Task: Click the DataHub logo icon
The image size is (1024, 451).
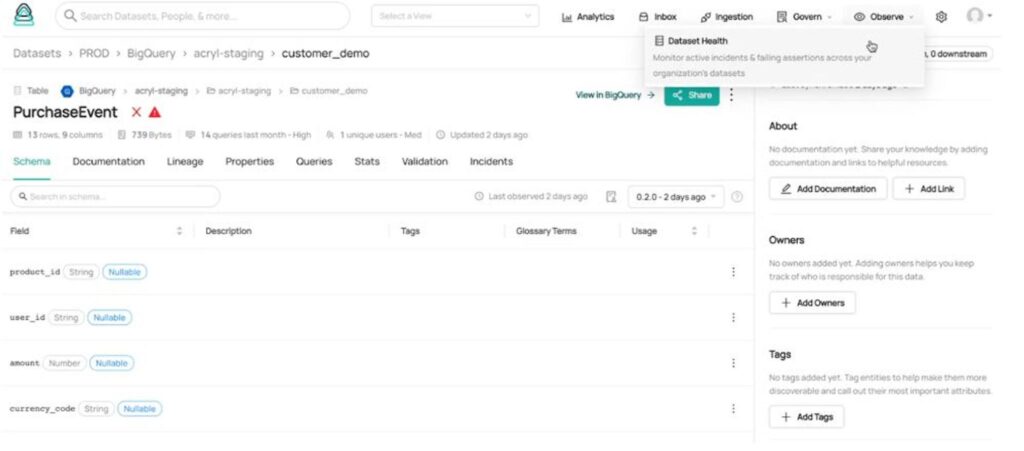Action: click(24, 15)
